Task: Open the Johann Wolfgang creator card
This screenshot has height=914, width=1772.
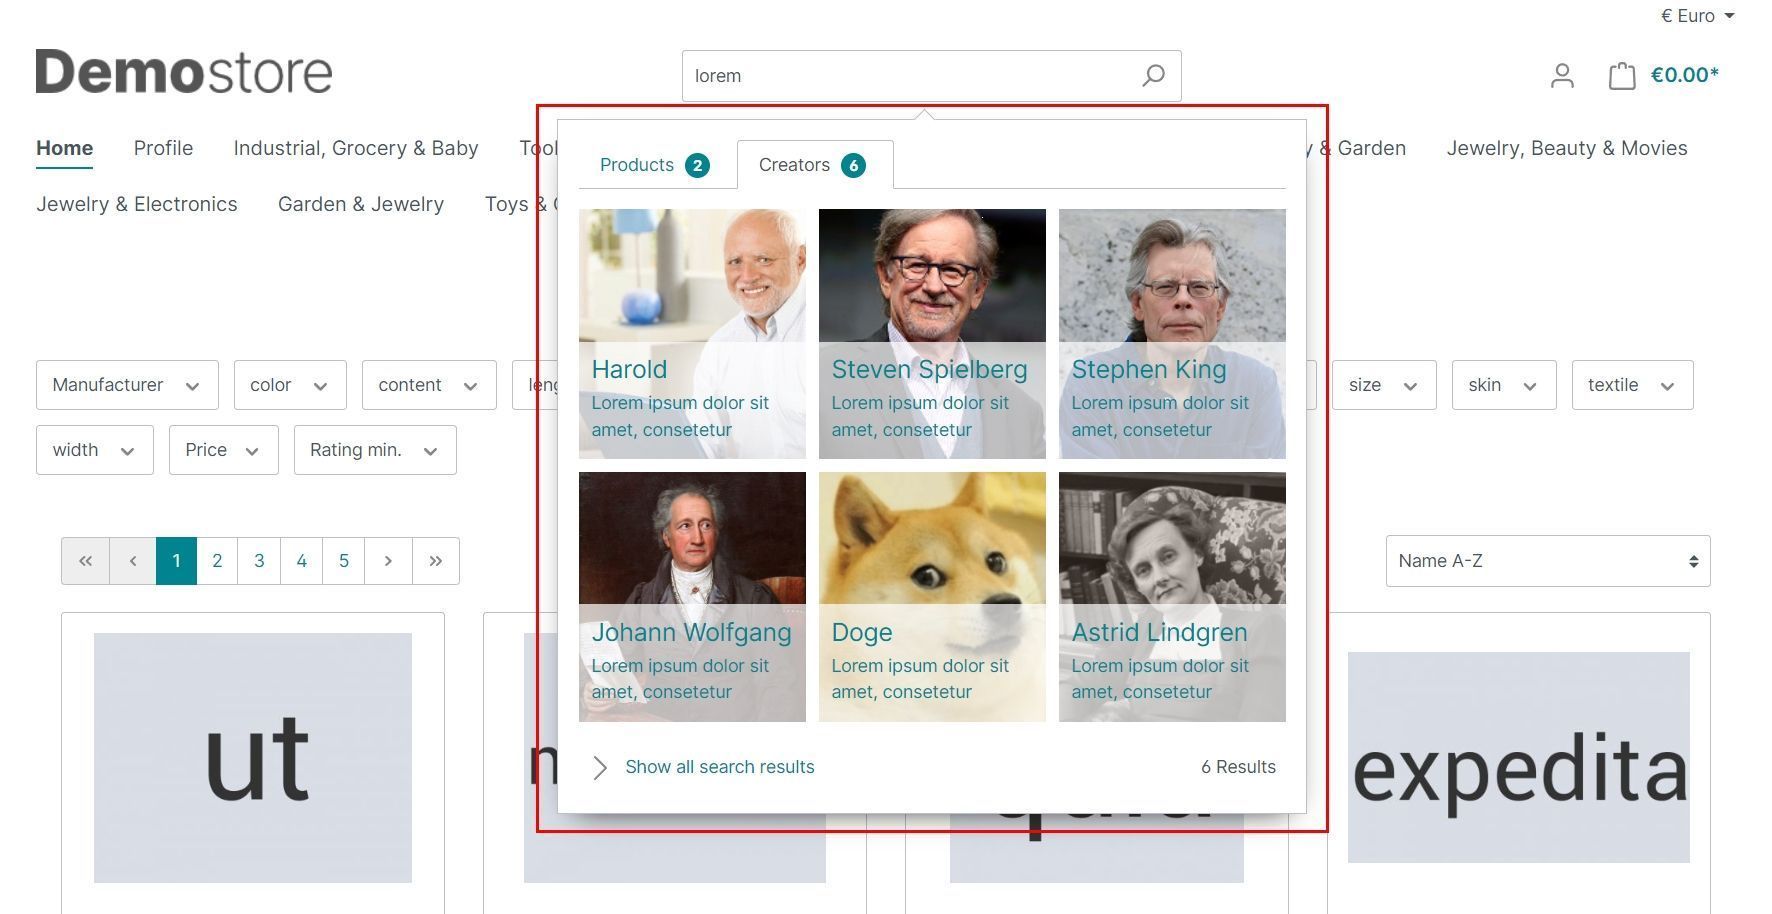Action: pyautogui.click(x=692, y=597)
